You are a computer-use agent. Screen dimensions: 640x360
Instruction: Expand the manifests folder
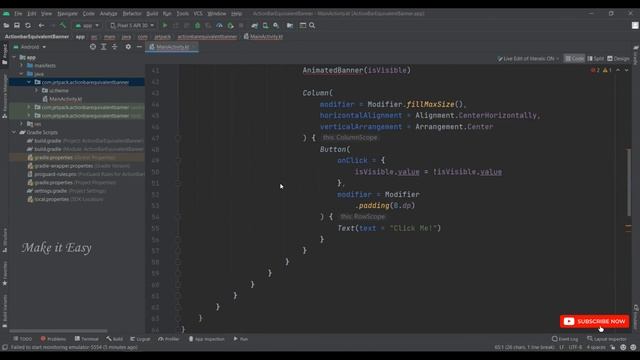(x=22, y=65)
